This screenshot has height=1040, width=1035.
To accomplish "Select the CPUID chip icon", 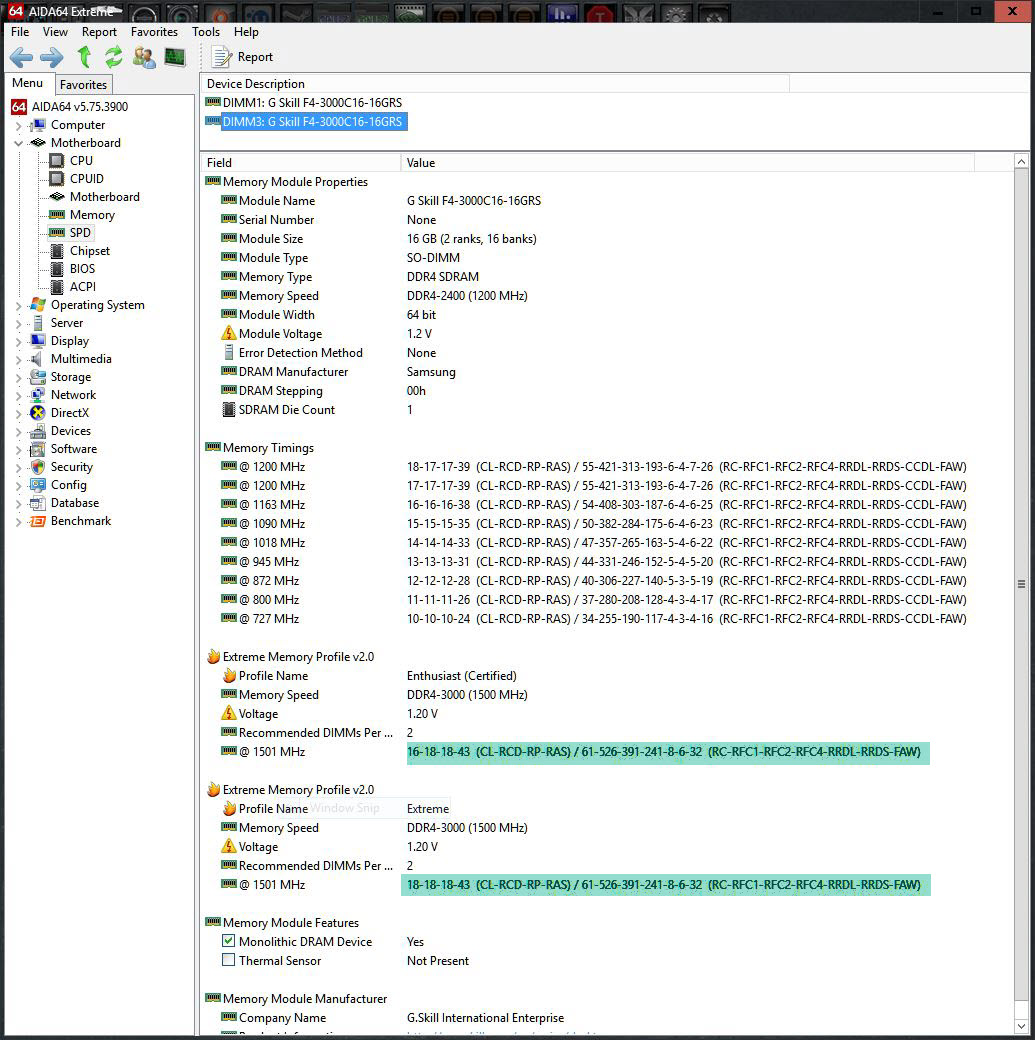I will pos(57,178).
